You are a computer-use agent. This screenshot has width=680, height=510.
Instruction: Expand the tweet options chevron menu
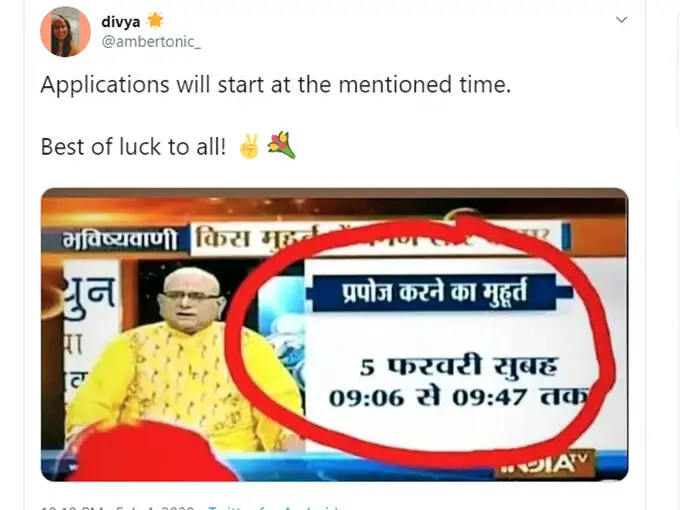pyautogui.click(x=621, y=20)
